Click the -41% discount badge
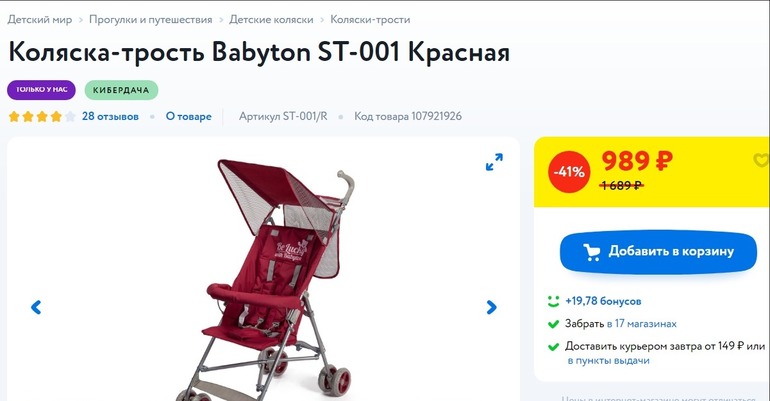770x401 pixels. tap(569, 172)
